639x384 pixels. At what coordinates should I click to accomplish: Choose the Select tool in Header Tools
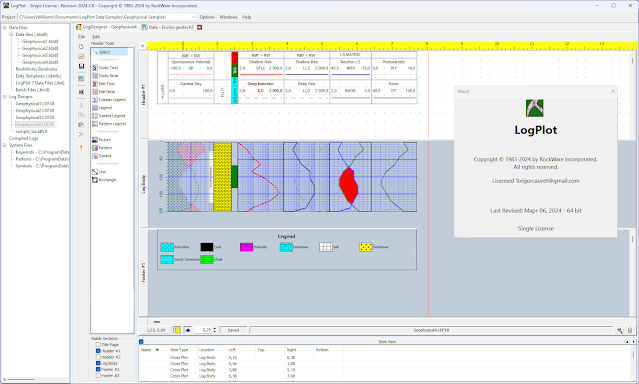(x=109, y=52)
